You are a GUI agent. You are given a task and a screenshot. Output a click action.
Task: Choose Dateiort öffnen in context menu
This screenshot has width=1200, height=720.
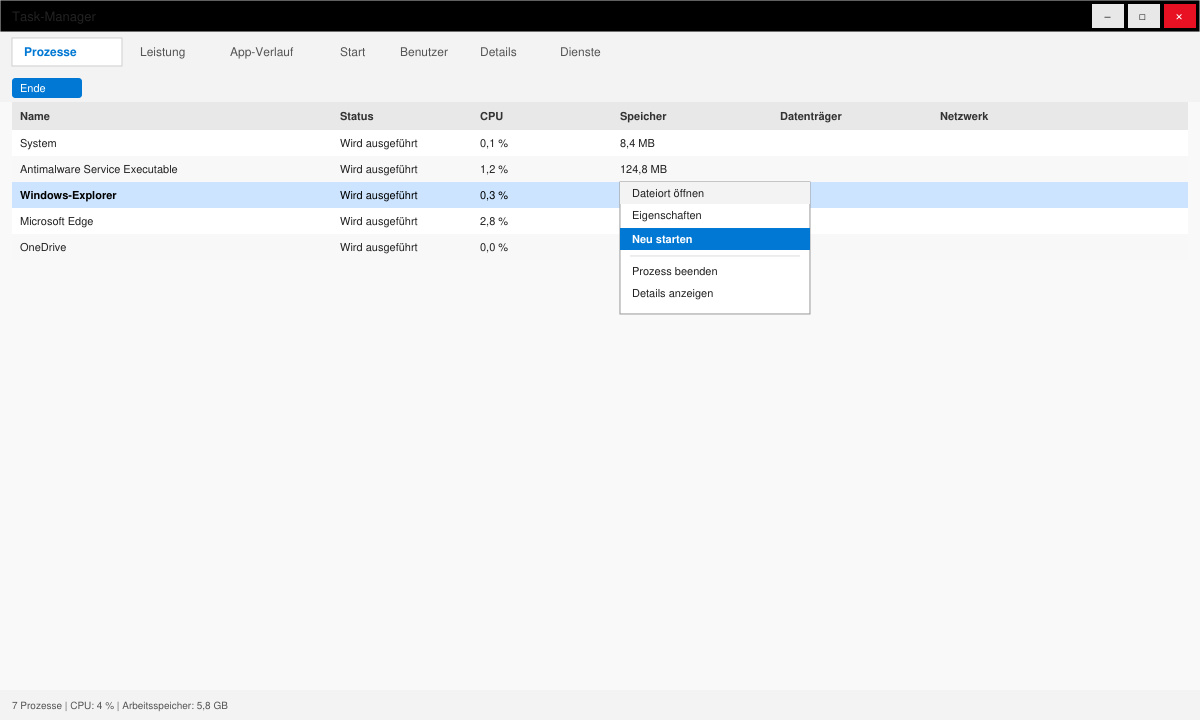point(715,193)
